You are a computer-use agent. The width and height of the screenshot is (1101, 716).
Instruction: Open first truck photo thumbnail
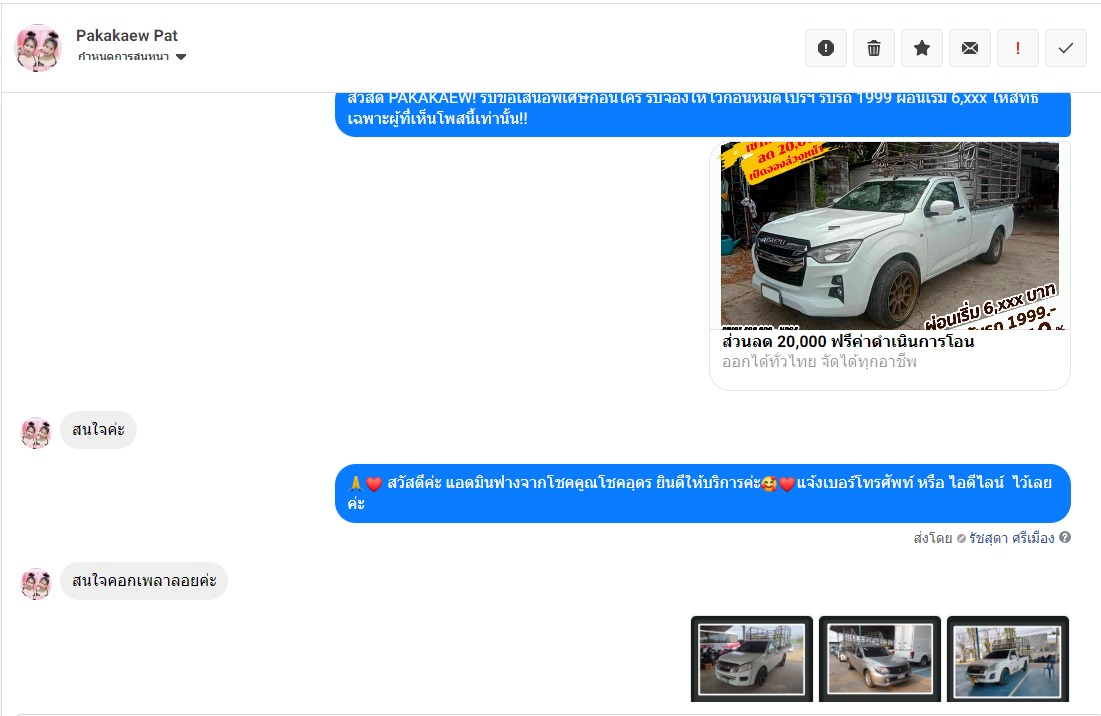click(751, 659)
